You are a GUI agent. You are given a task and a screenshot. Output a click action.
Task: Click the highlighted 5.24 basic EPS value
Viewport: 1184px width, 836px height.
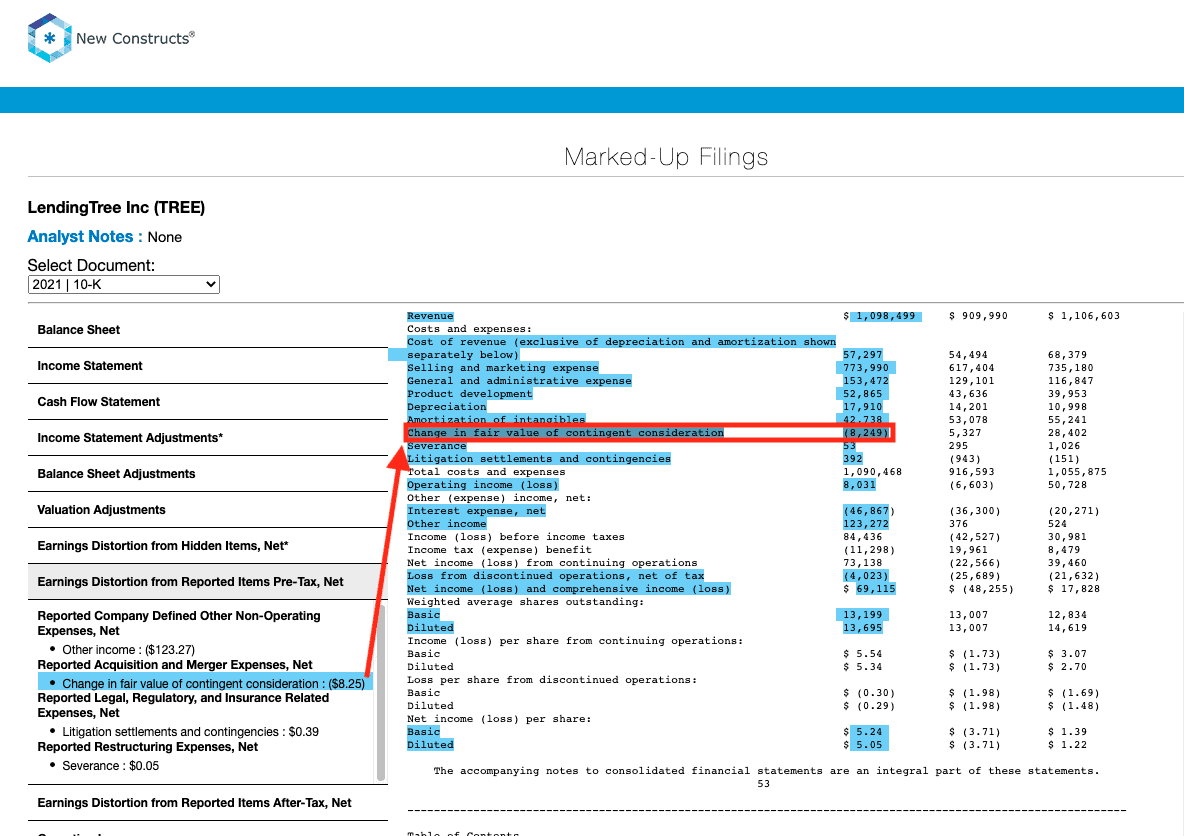[x=869, y=731]
